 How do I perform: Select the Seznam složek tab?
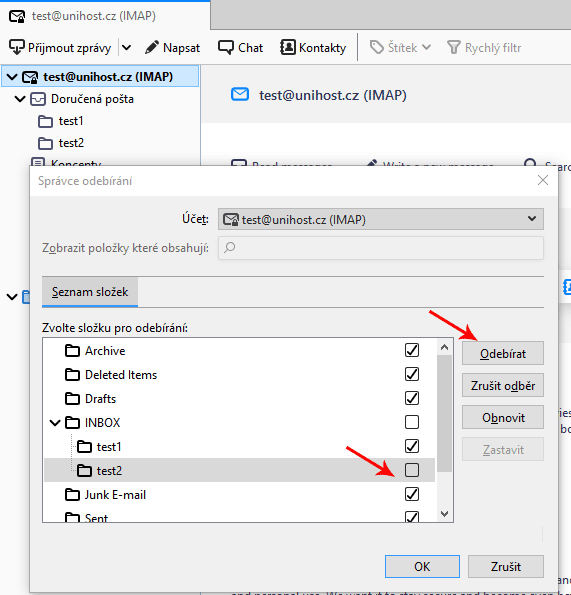click(90, 292)
